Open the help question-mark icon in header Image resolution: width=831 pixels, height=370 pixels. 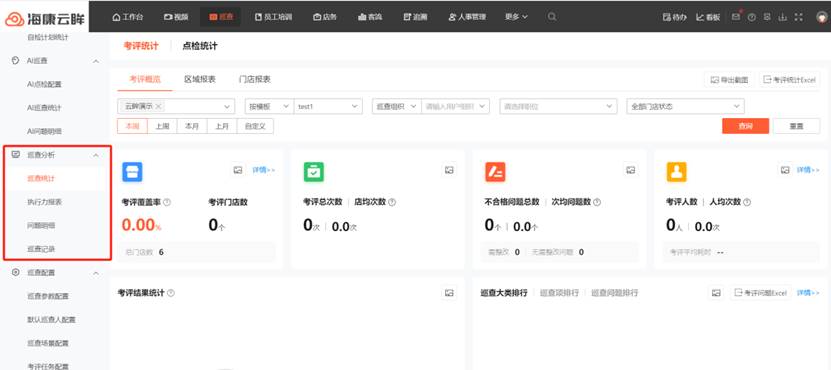(752, 17)
